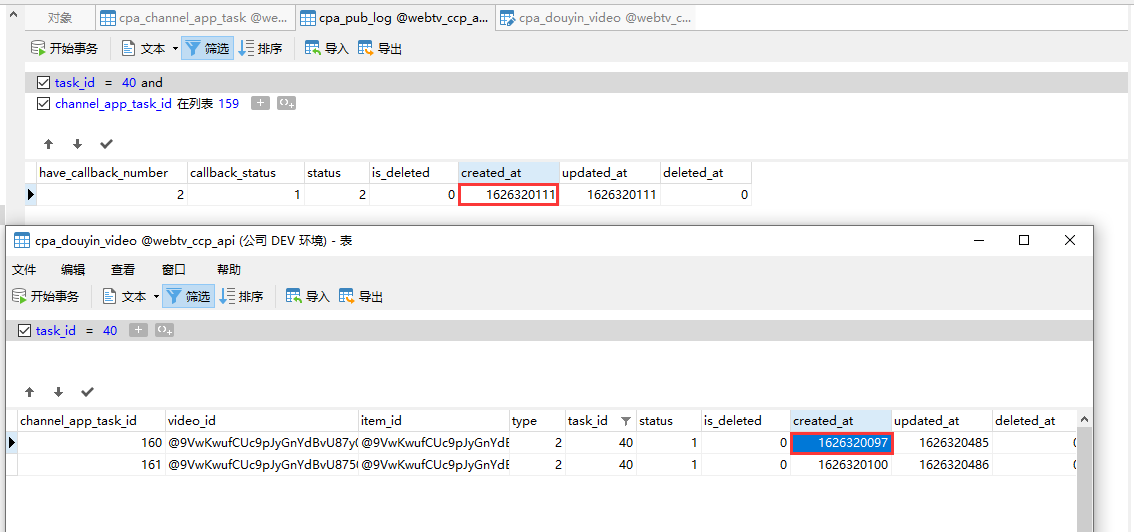
Task: Click 导入 import in cpa_douyin_video window
Action: coord(308,296)
